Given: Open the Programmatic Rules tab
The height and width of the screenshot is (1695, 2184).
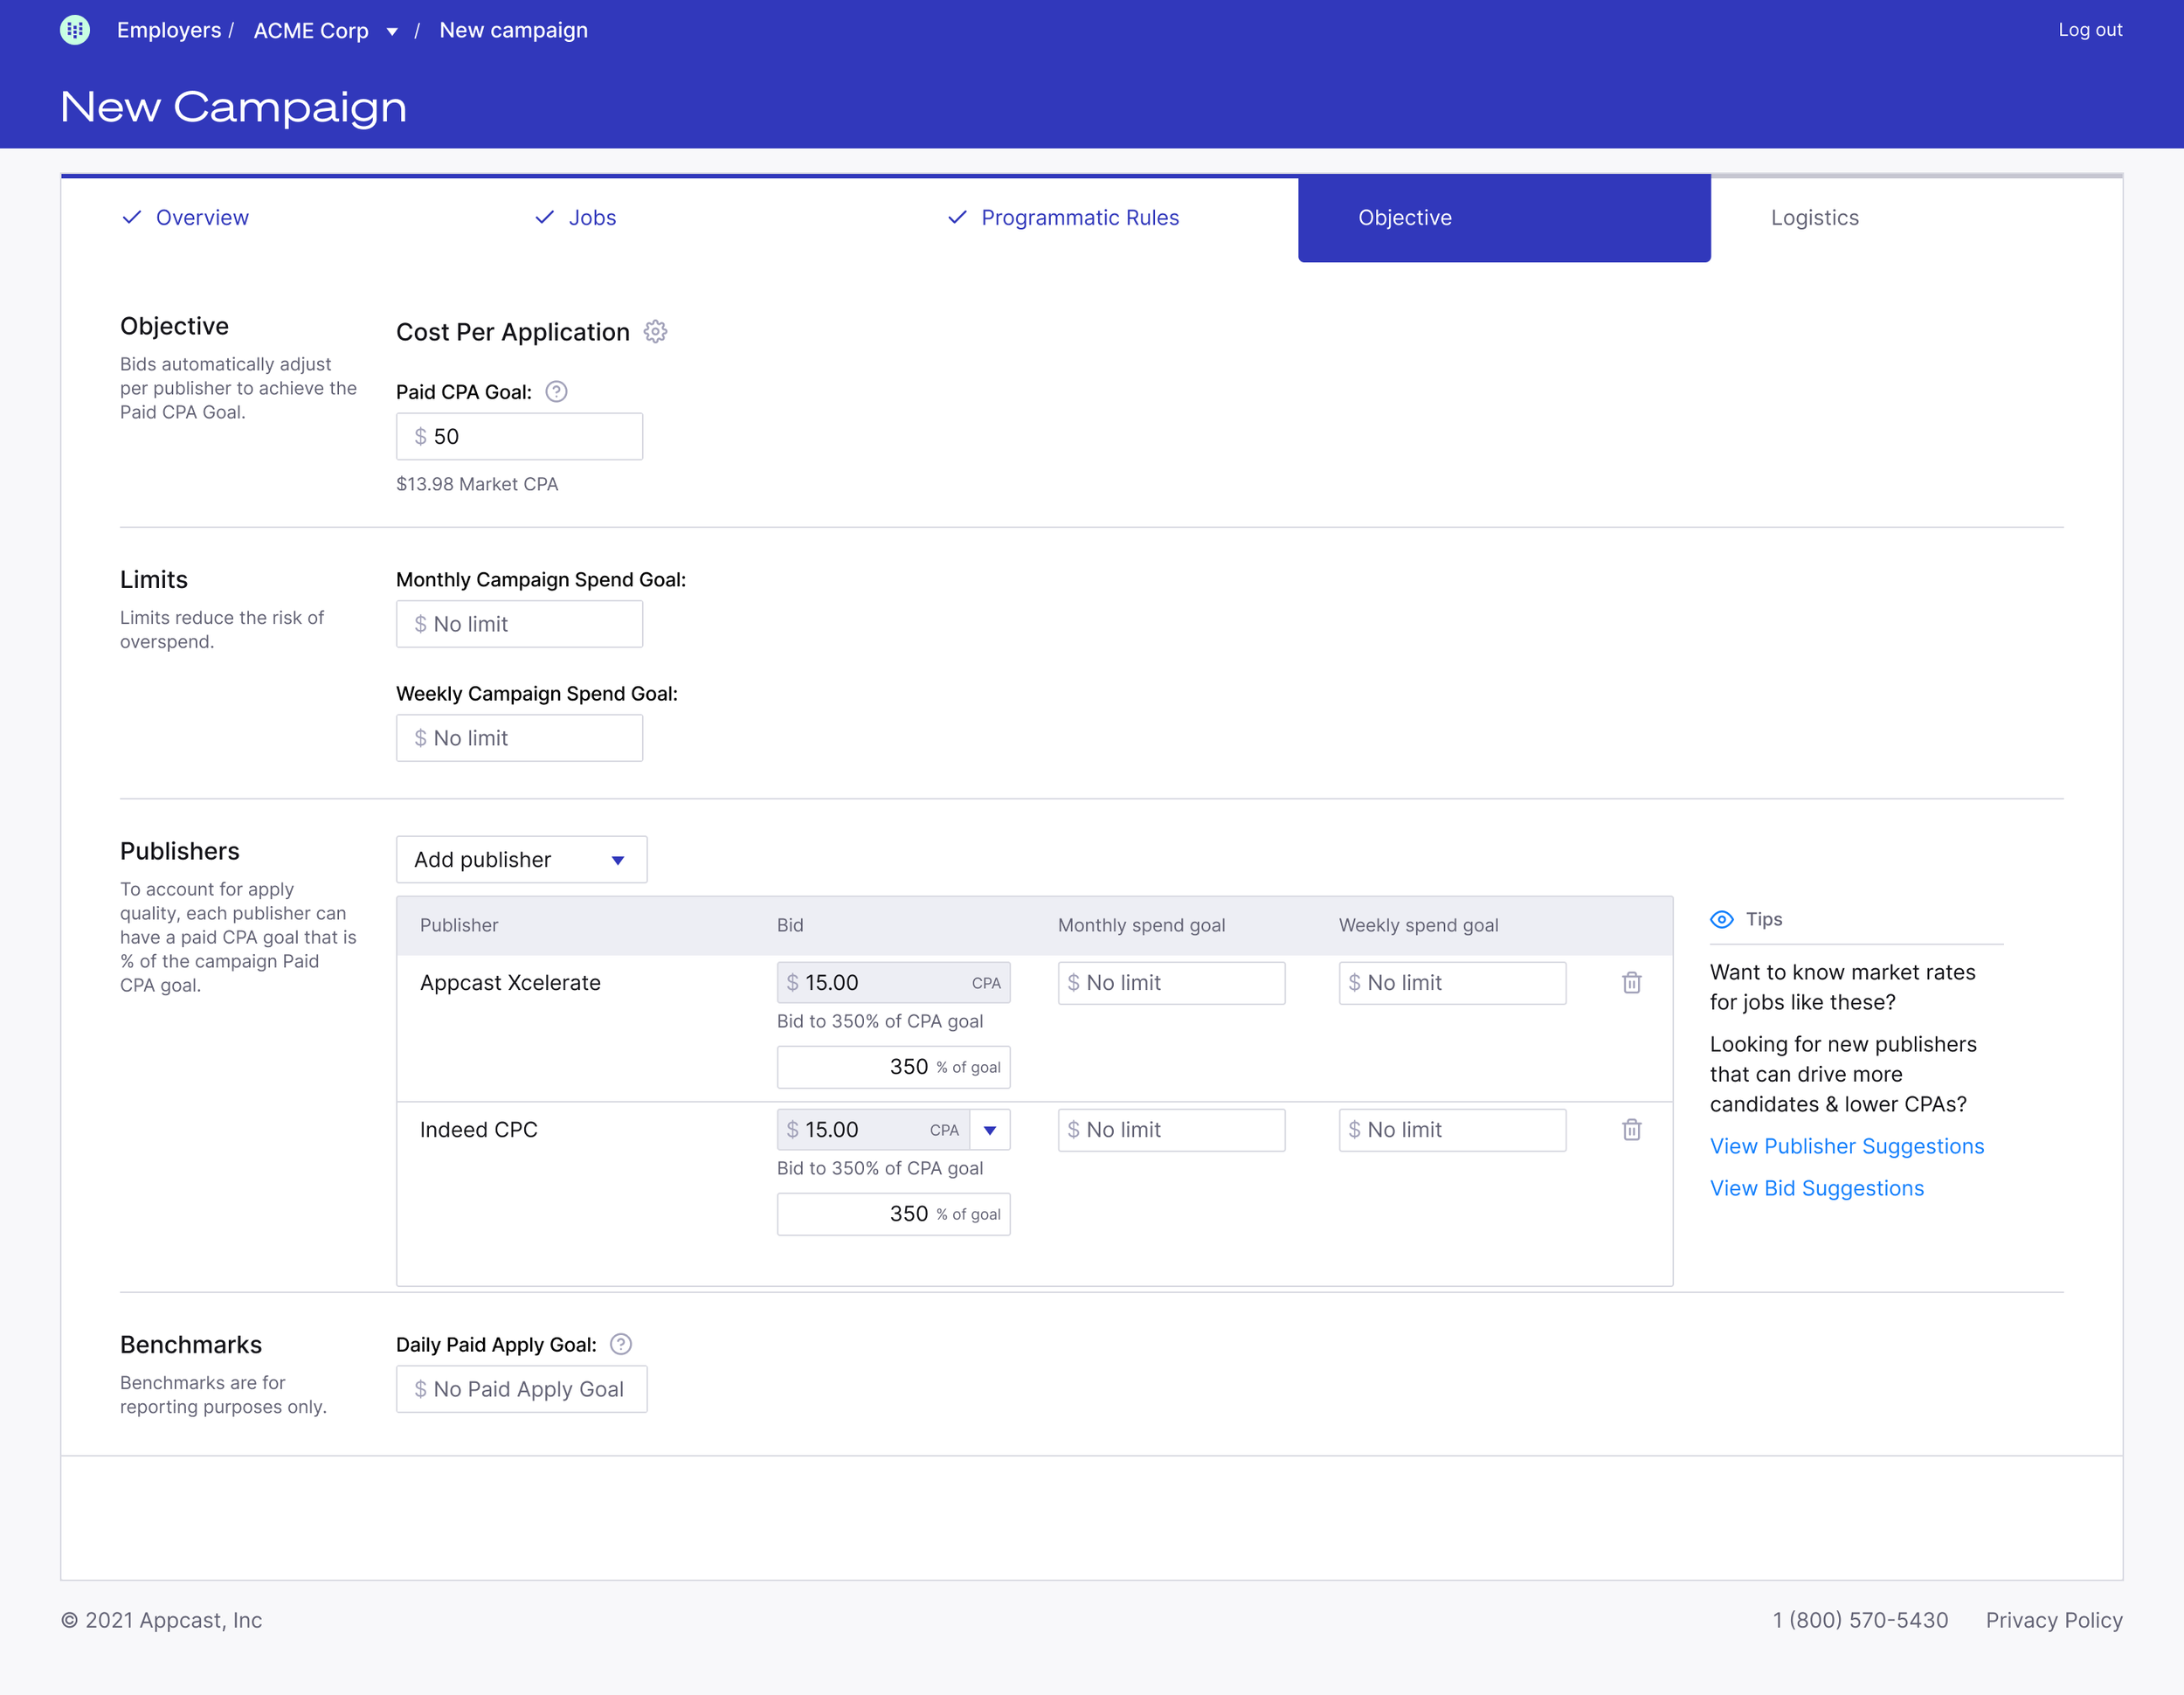Looking at the screenshot, I should (1079, 218).
